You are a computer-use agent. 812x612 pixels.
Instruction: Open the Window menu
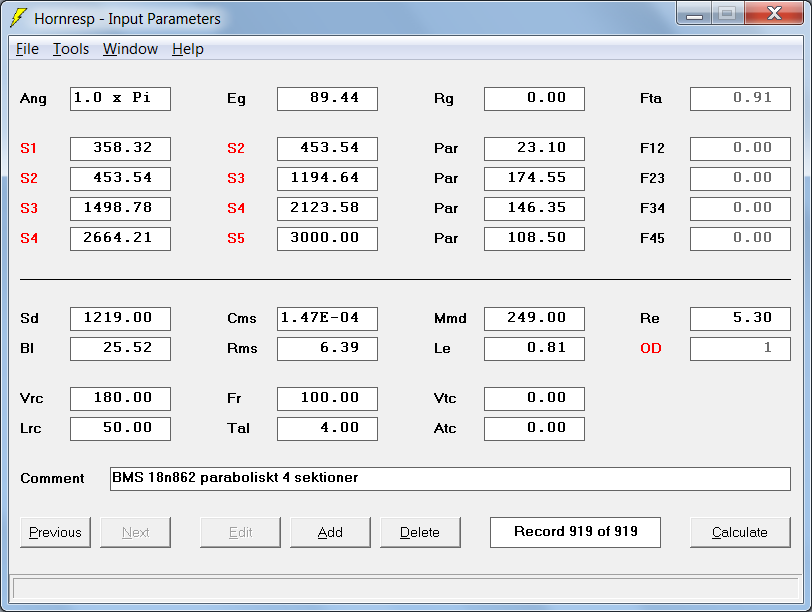pyautogui.click(x=130, y=49)
